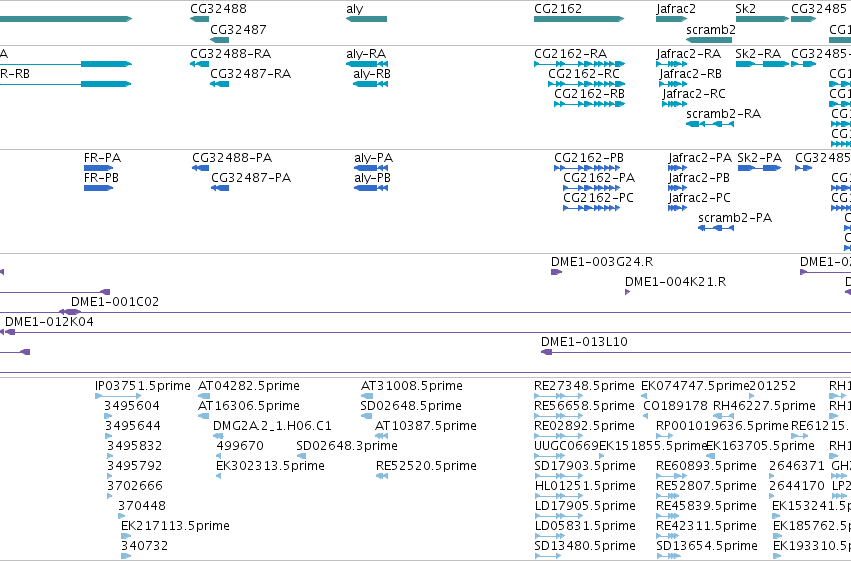Select the DME1-003G24.R clone feature
The image size is (851, 561).
[556, 272]
